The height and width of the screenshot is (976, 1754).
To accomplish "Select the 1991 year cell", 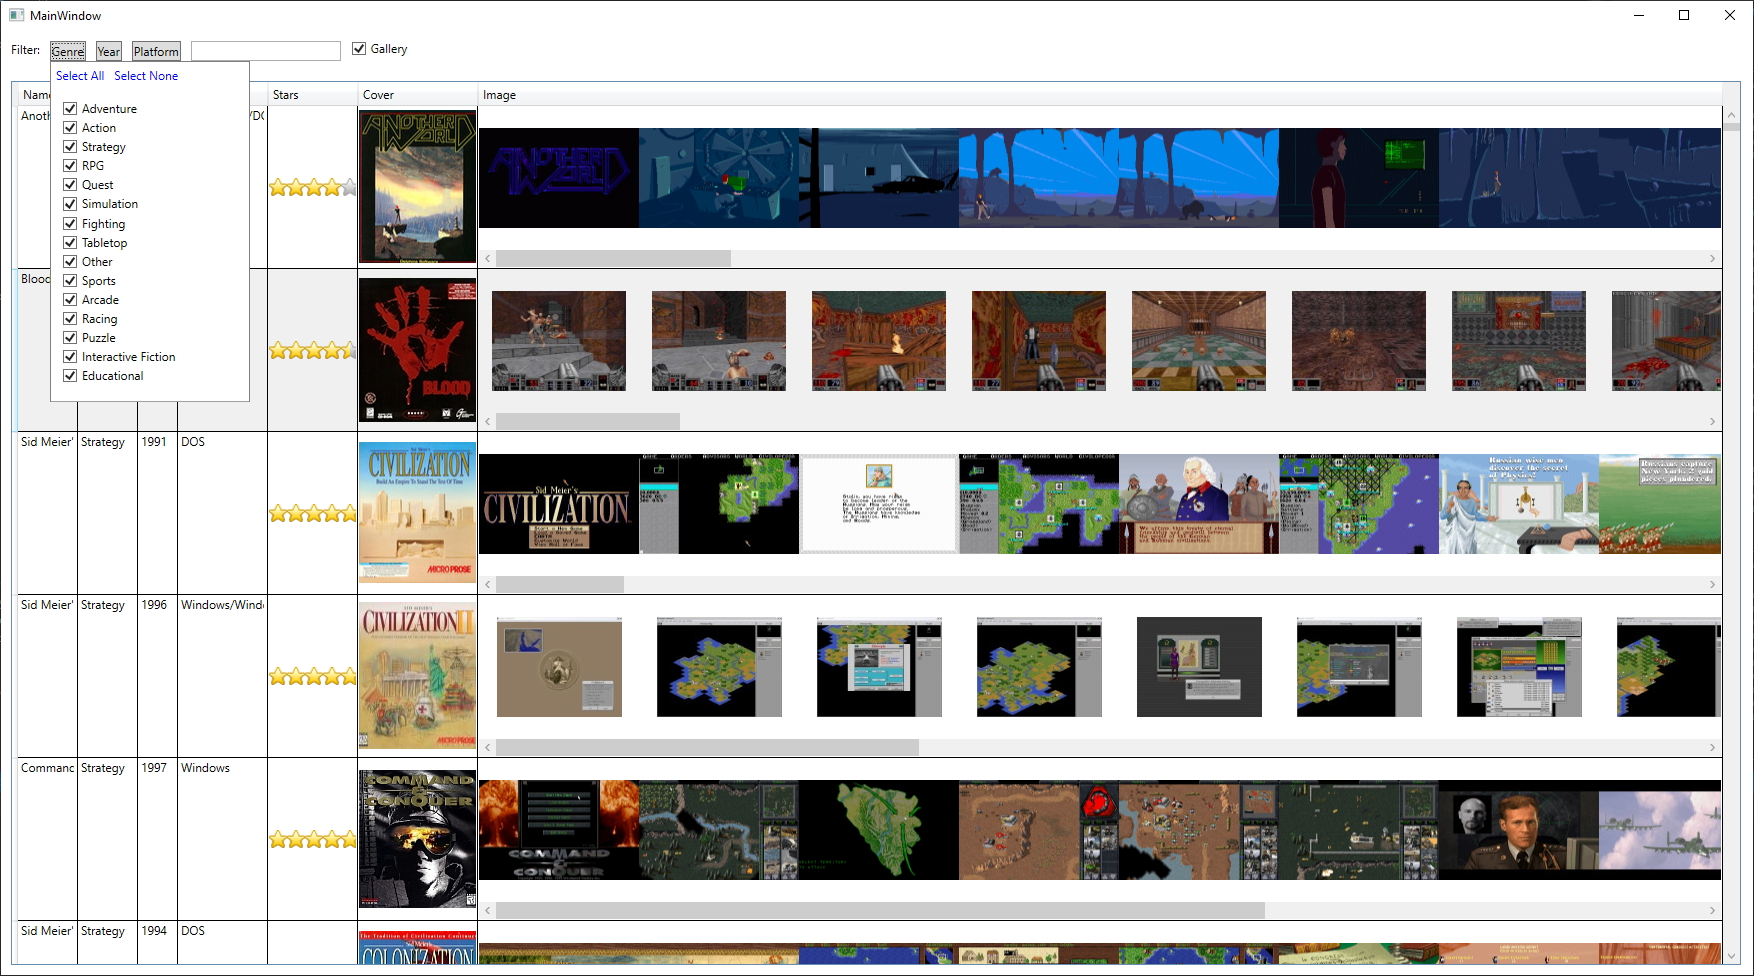I will (157, 513).
